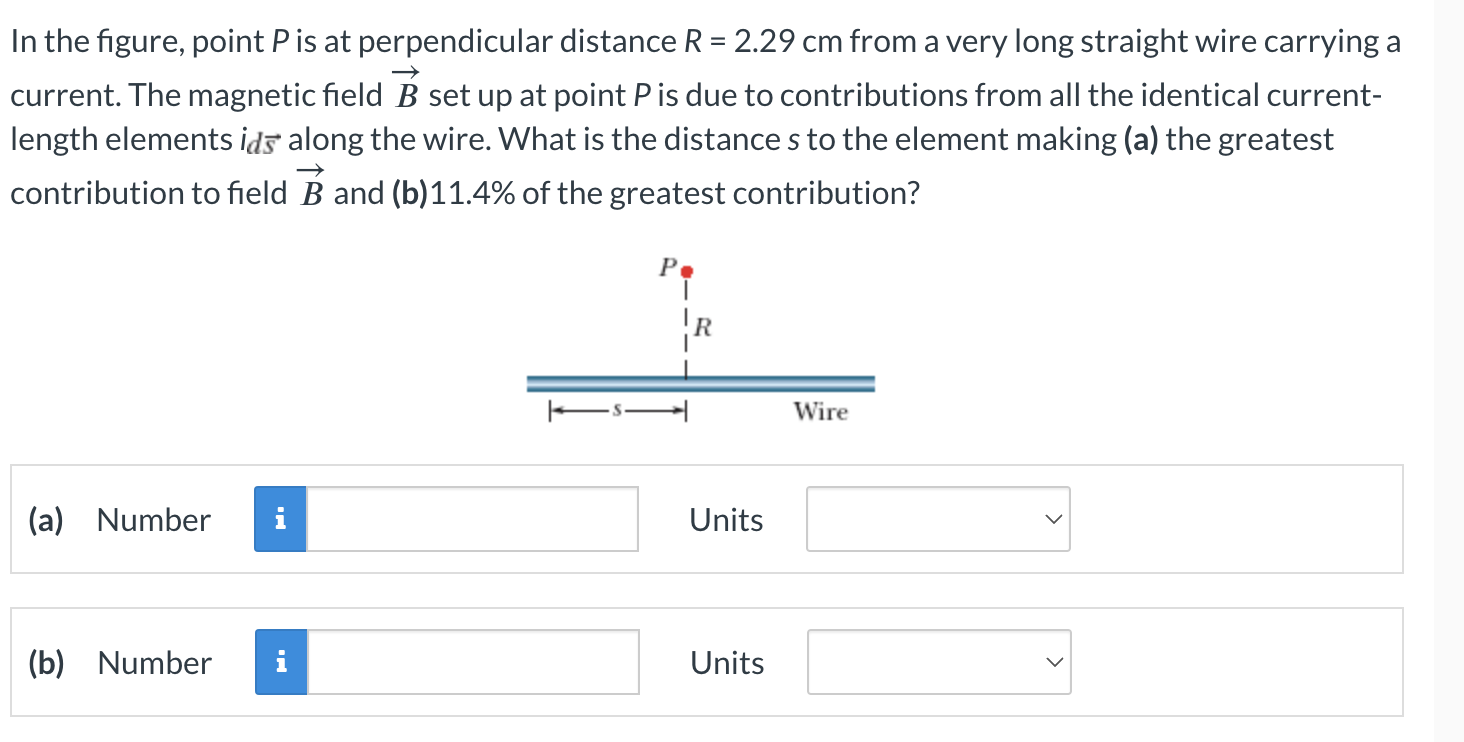Select the Units label next to part (a)

726,519
